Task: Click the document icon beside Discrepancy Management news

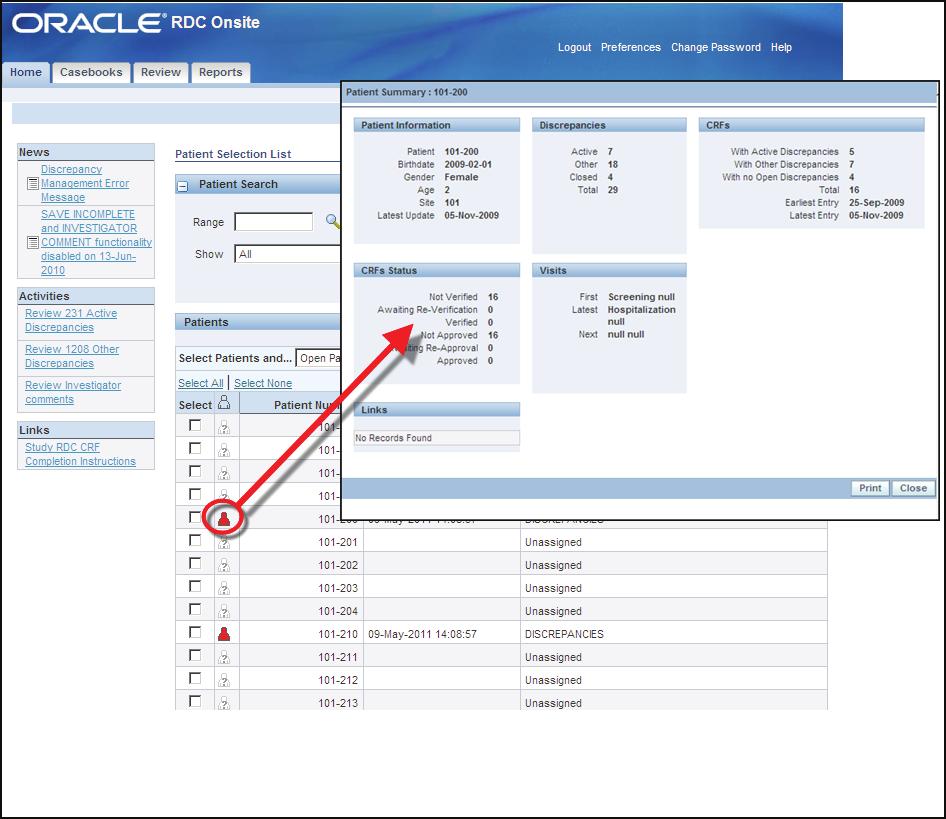Action: [33, 183]
